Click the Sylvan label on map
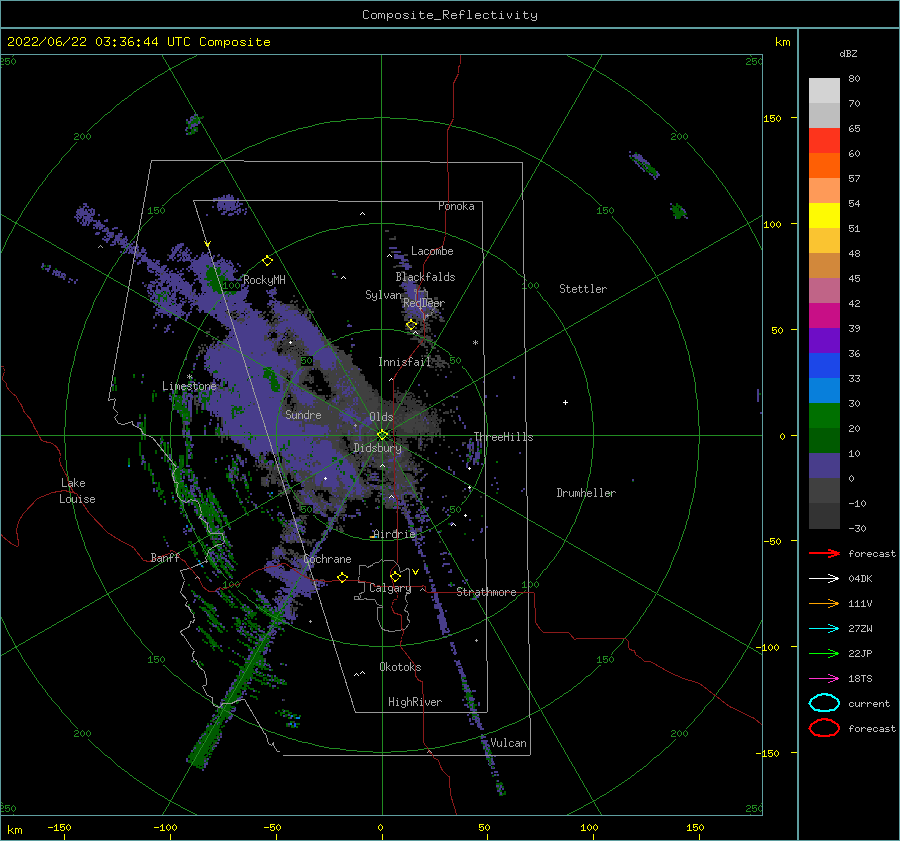This screenshot has height=841, width=900. coord(383,295)
